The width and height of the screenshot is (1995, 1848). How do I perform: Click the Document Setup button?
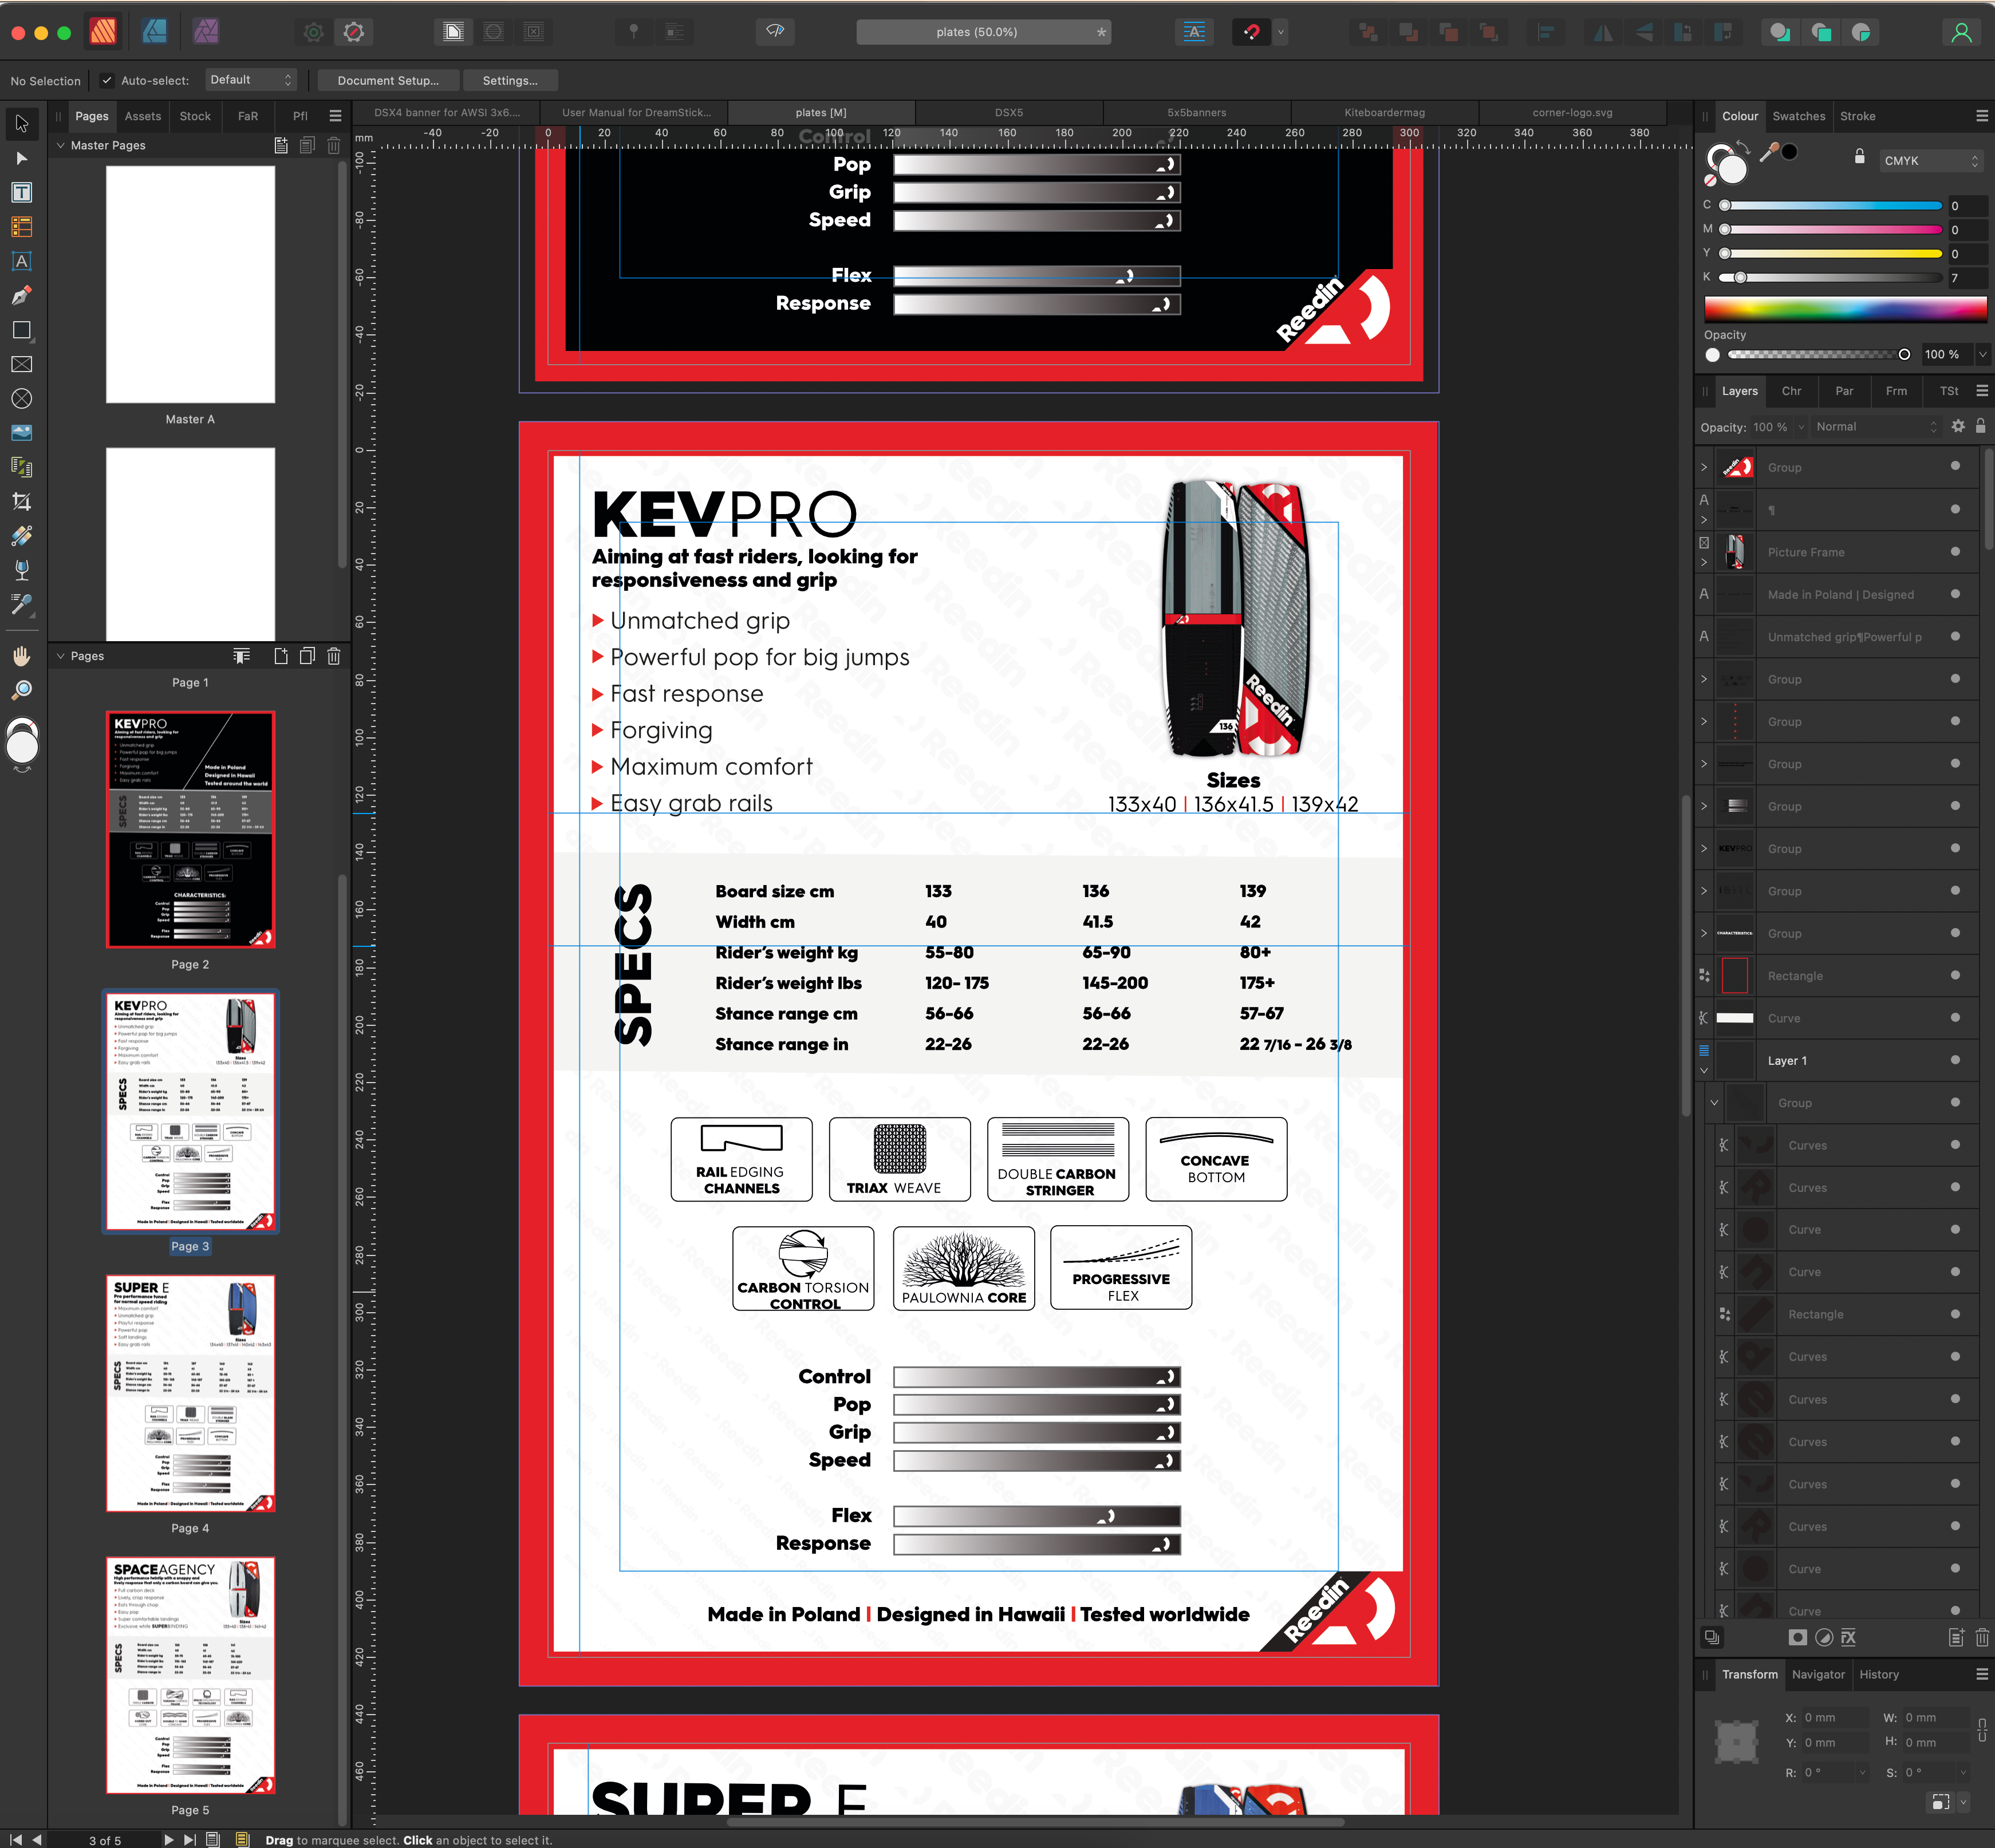click(x=388, y=81)
